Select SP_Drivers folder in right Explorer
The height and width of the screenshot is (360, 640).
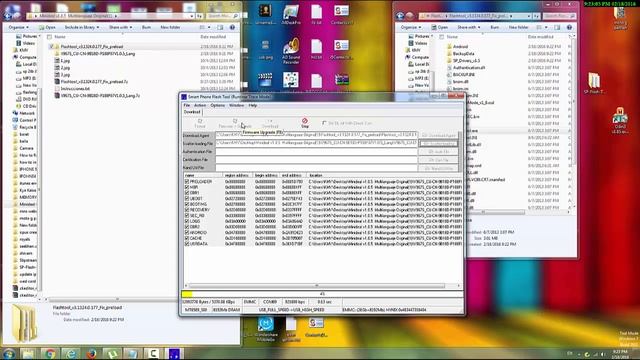(466, 60)
